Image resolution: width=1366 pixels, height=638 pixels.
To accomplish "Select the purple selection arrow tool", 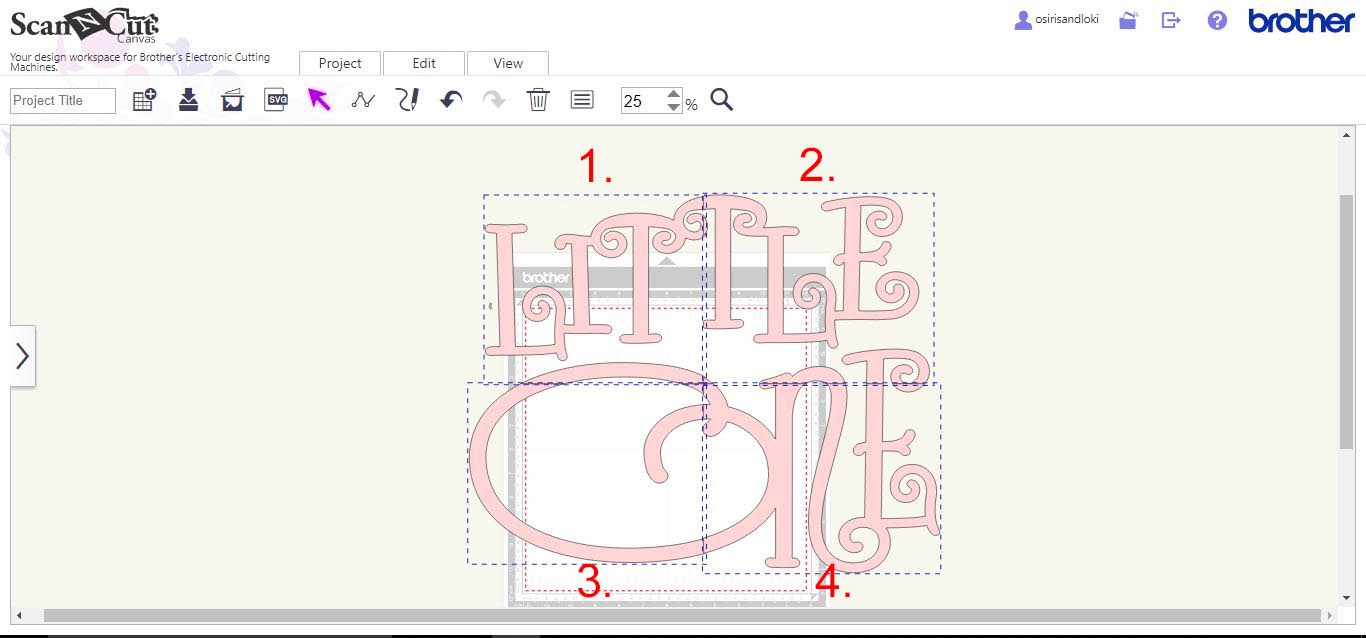I will pyautogui.click(x=319, y=99).
